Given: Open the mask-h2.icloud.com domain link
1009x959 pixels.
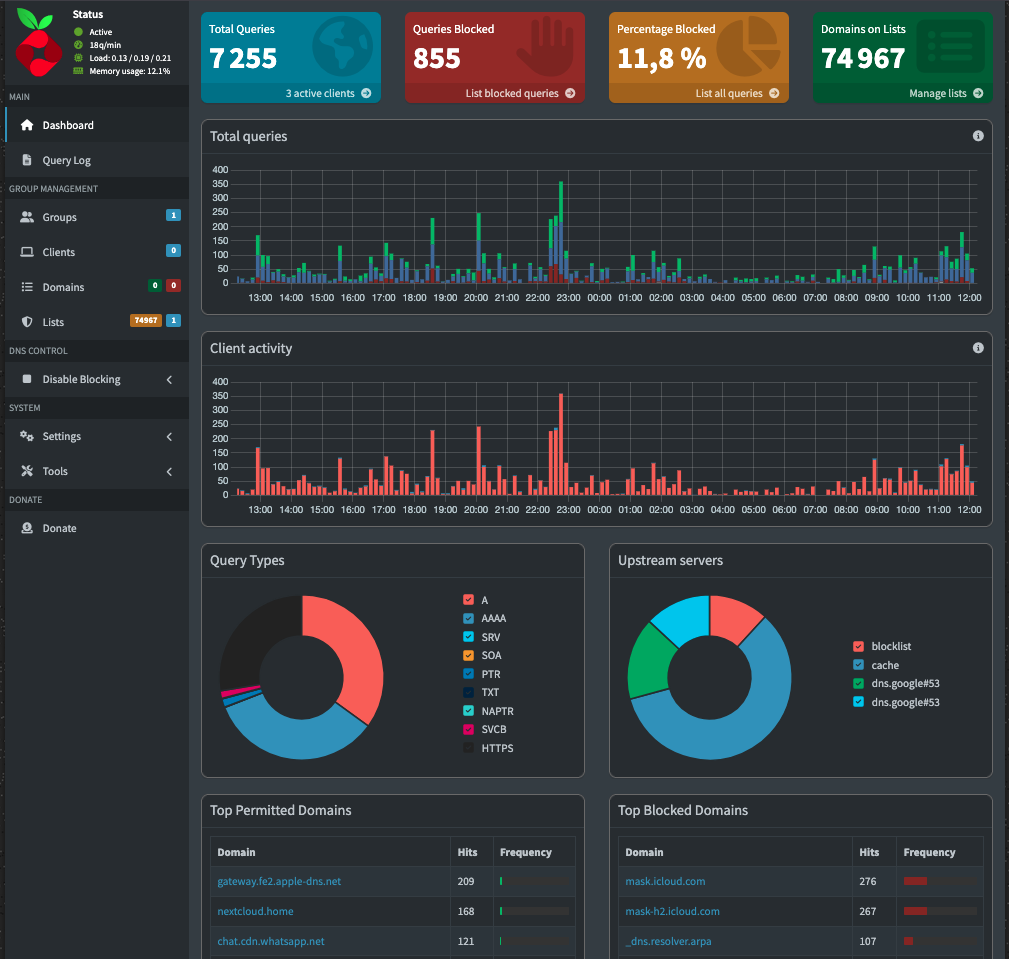Looking at the screenshot, I should pyautogui.click(x=672, y=911).
